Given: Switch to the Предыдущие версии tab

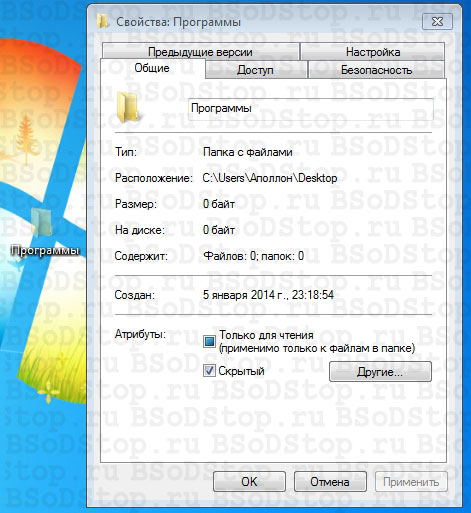Looking at the screenshot, I should coord(200,52).
